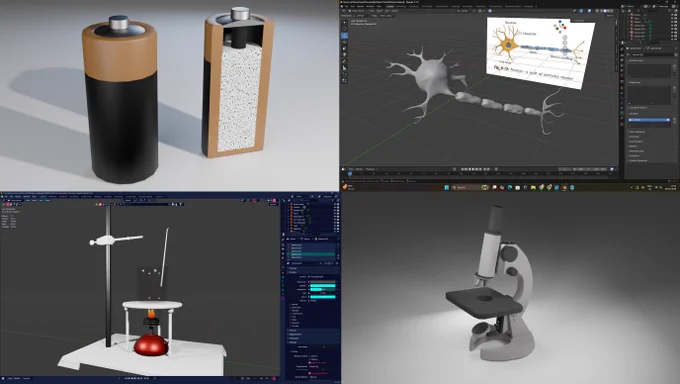
Task: Toggle viewport overlays in neuron window header
Action: 589,11
